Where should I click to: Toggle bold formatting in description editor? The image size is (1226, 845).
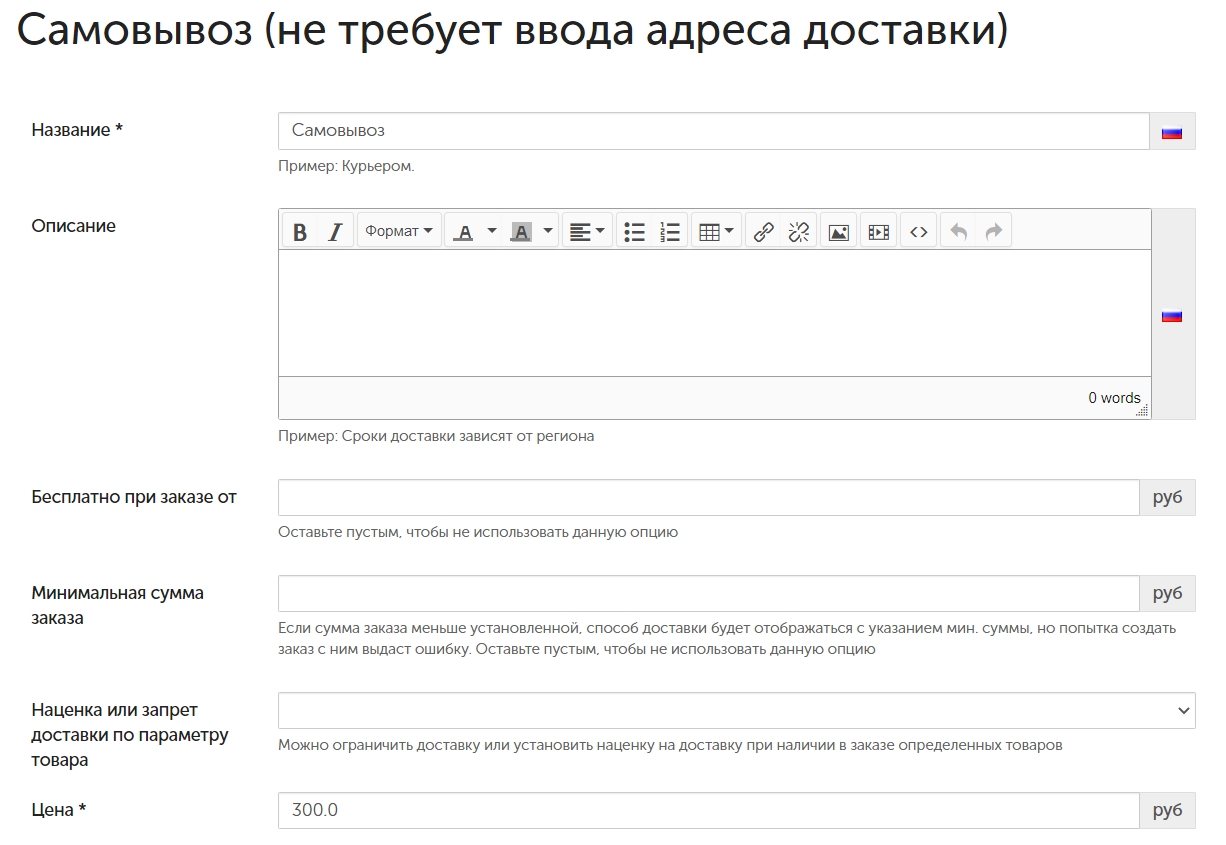pyautogui.click(x=300, y=231)
